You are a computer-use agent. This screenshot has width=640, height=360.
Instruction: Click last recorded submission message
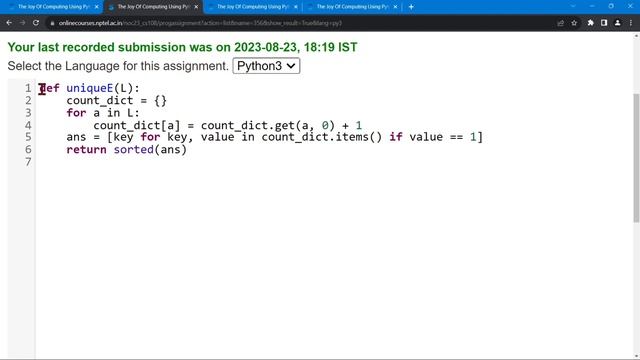pos(182,47)
